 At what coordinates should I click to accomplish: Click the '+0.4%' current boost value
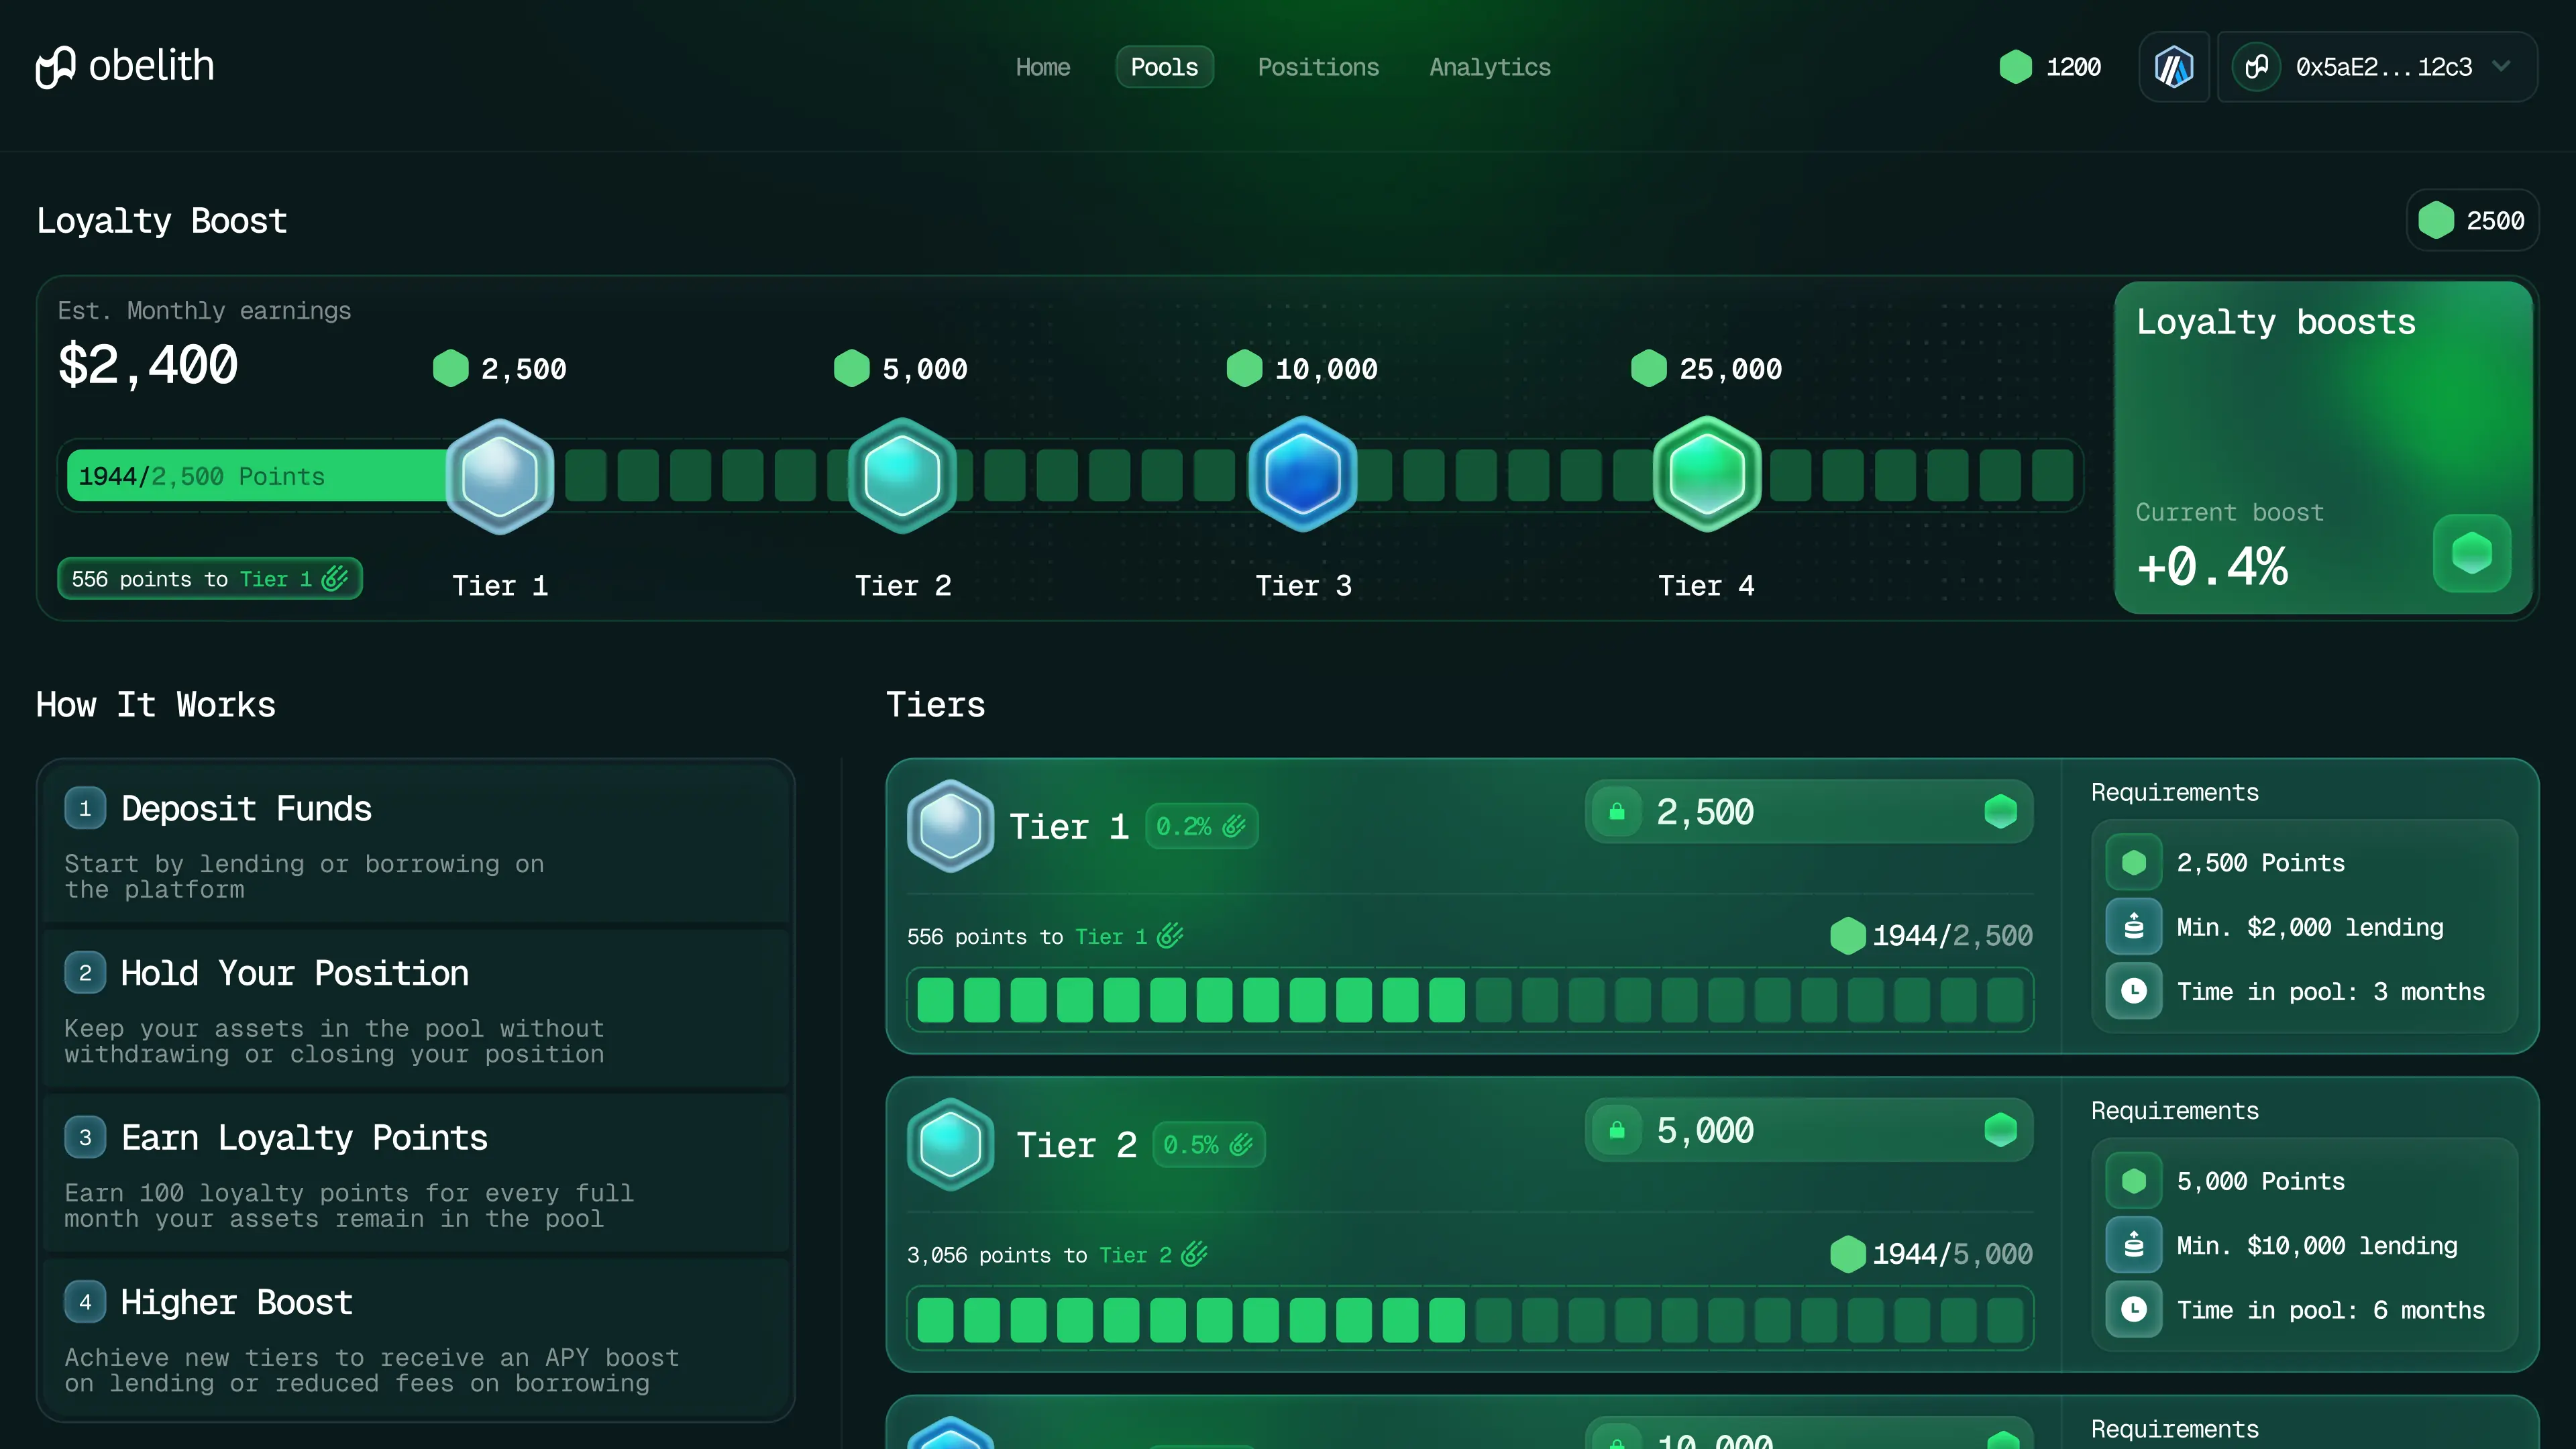click(x=2212, y=566)
